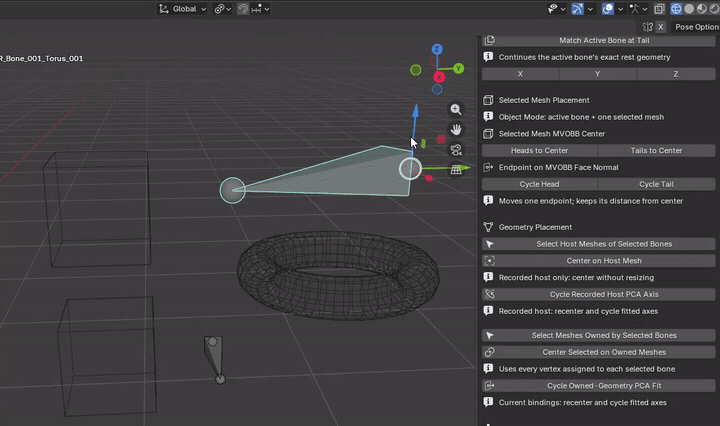Click the red X axis gizmo ball

[x=439, y=77]
